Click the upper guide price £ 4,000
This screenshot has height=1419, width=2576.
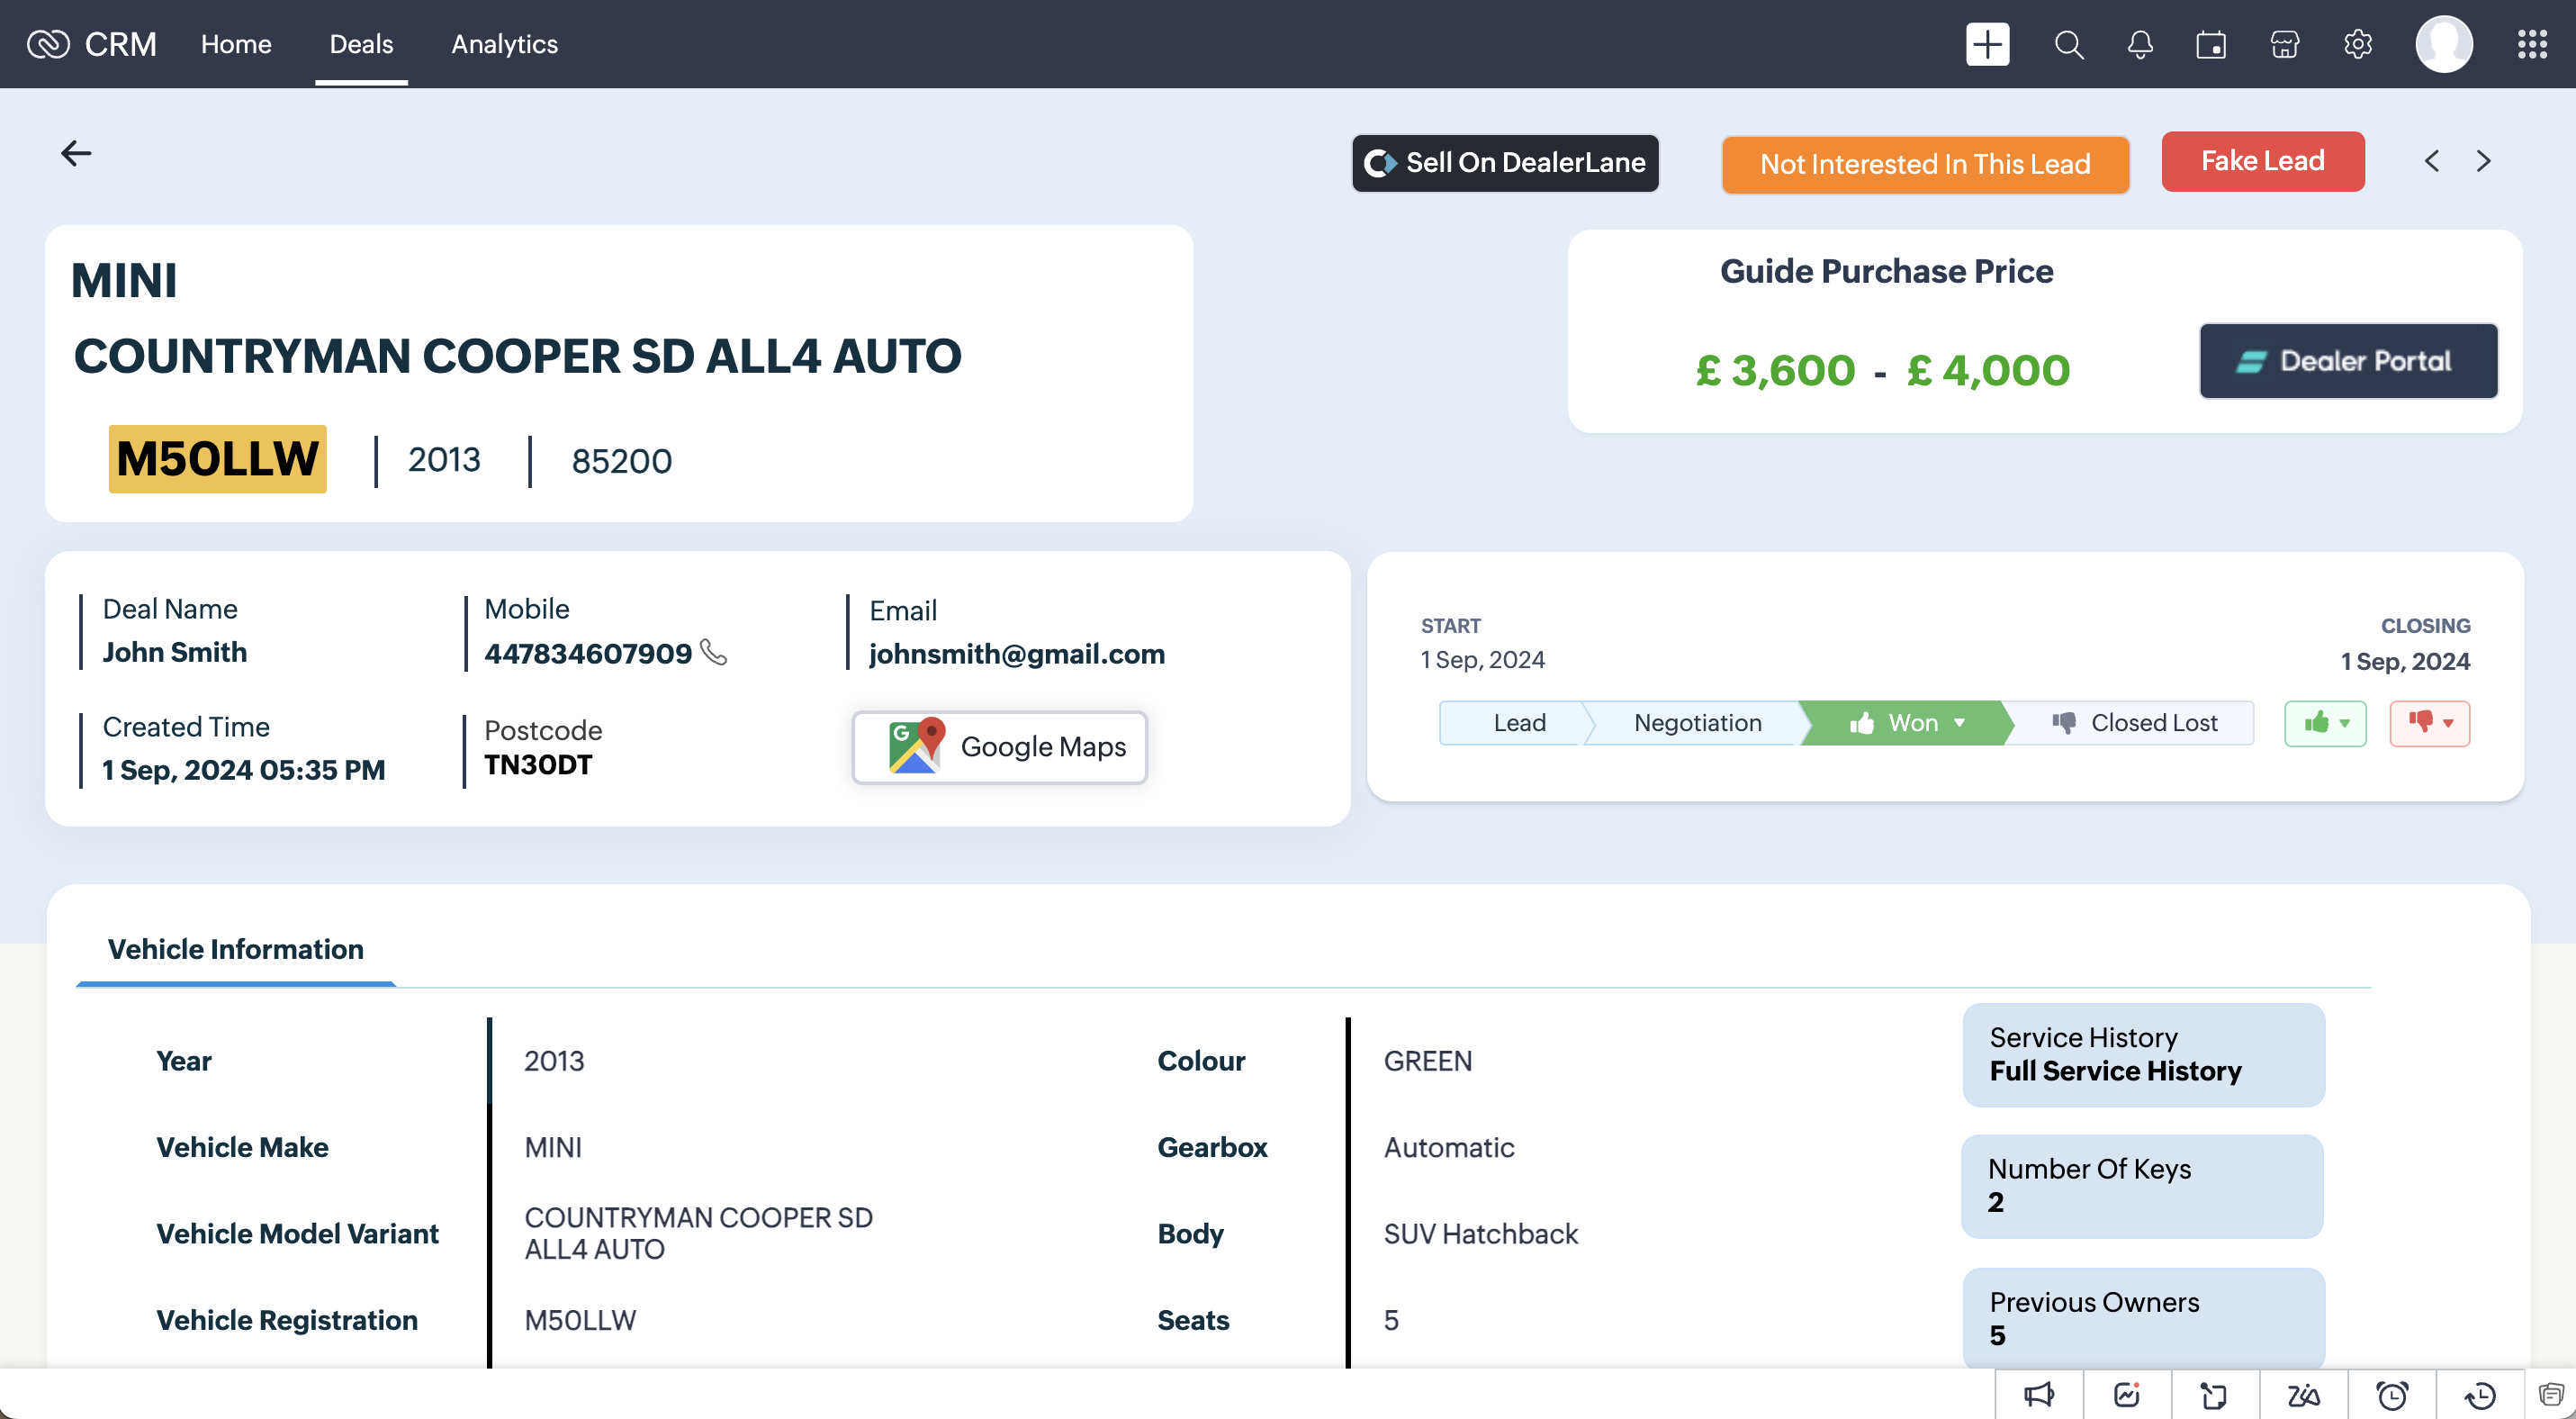(x=1988, y=370)
